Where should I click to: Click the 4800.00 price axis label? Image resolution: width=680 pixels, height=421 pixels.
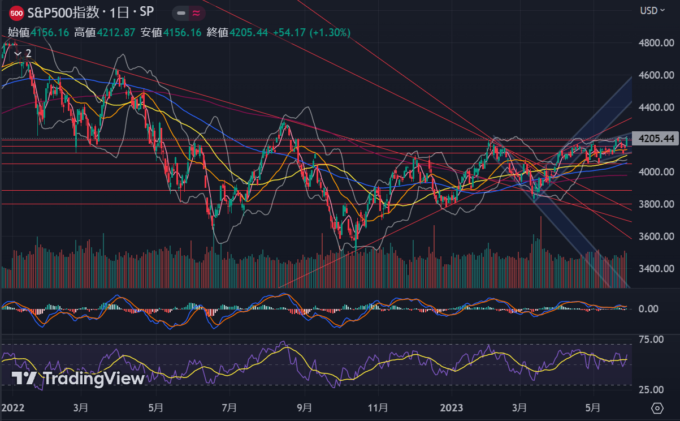click(x=656, y=43)
